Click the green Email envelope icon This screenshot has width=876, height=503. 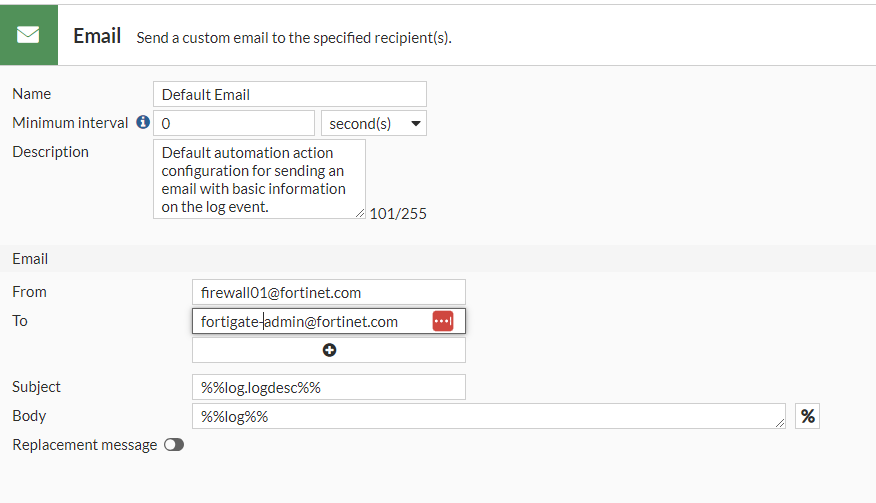tap(28, 35)
